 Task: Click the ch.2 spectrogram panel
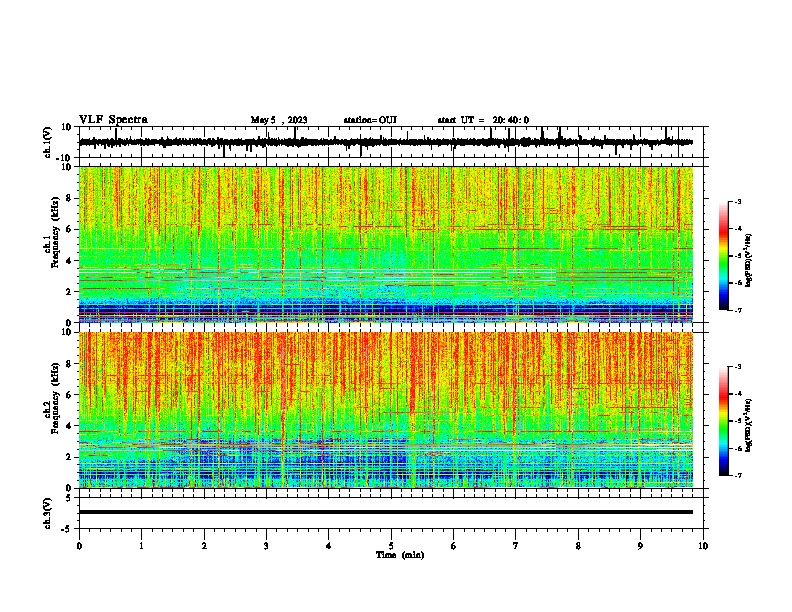386,410
